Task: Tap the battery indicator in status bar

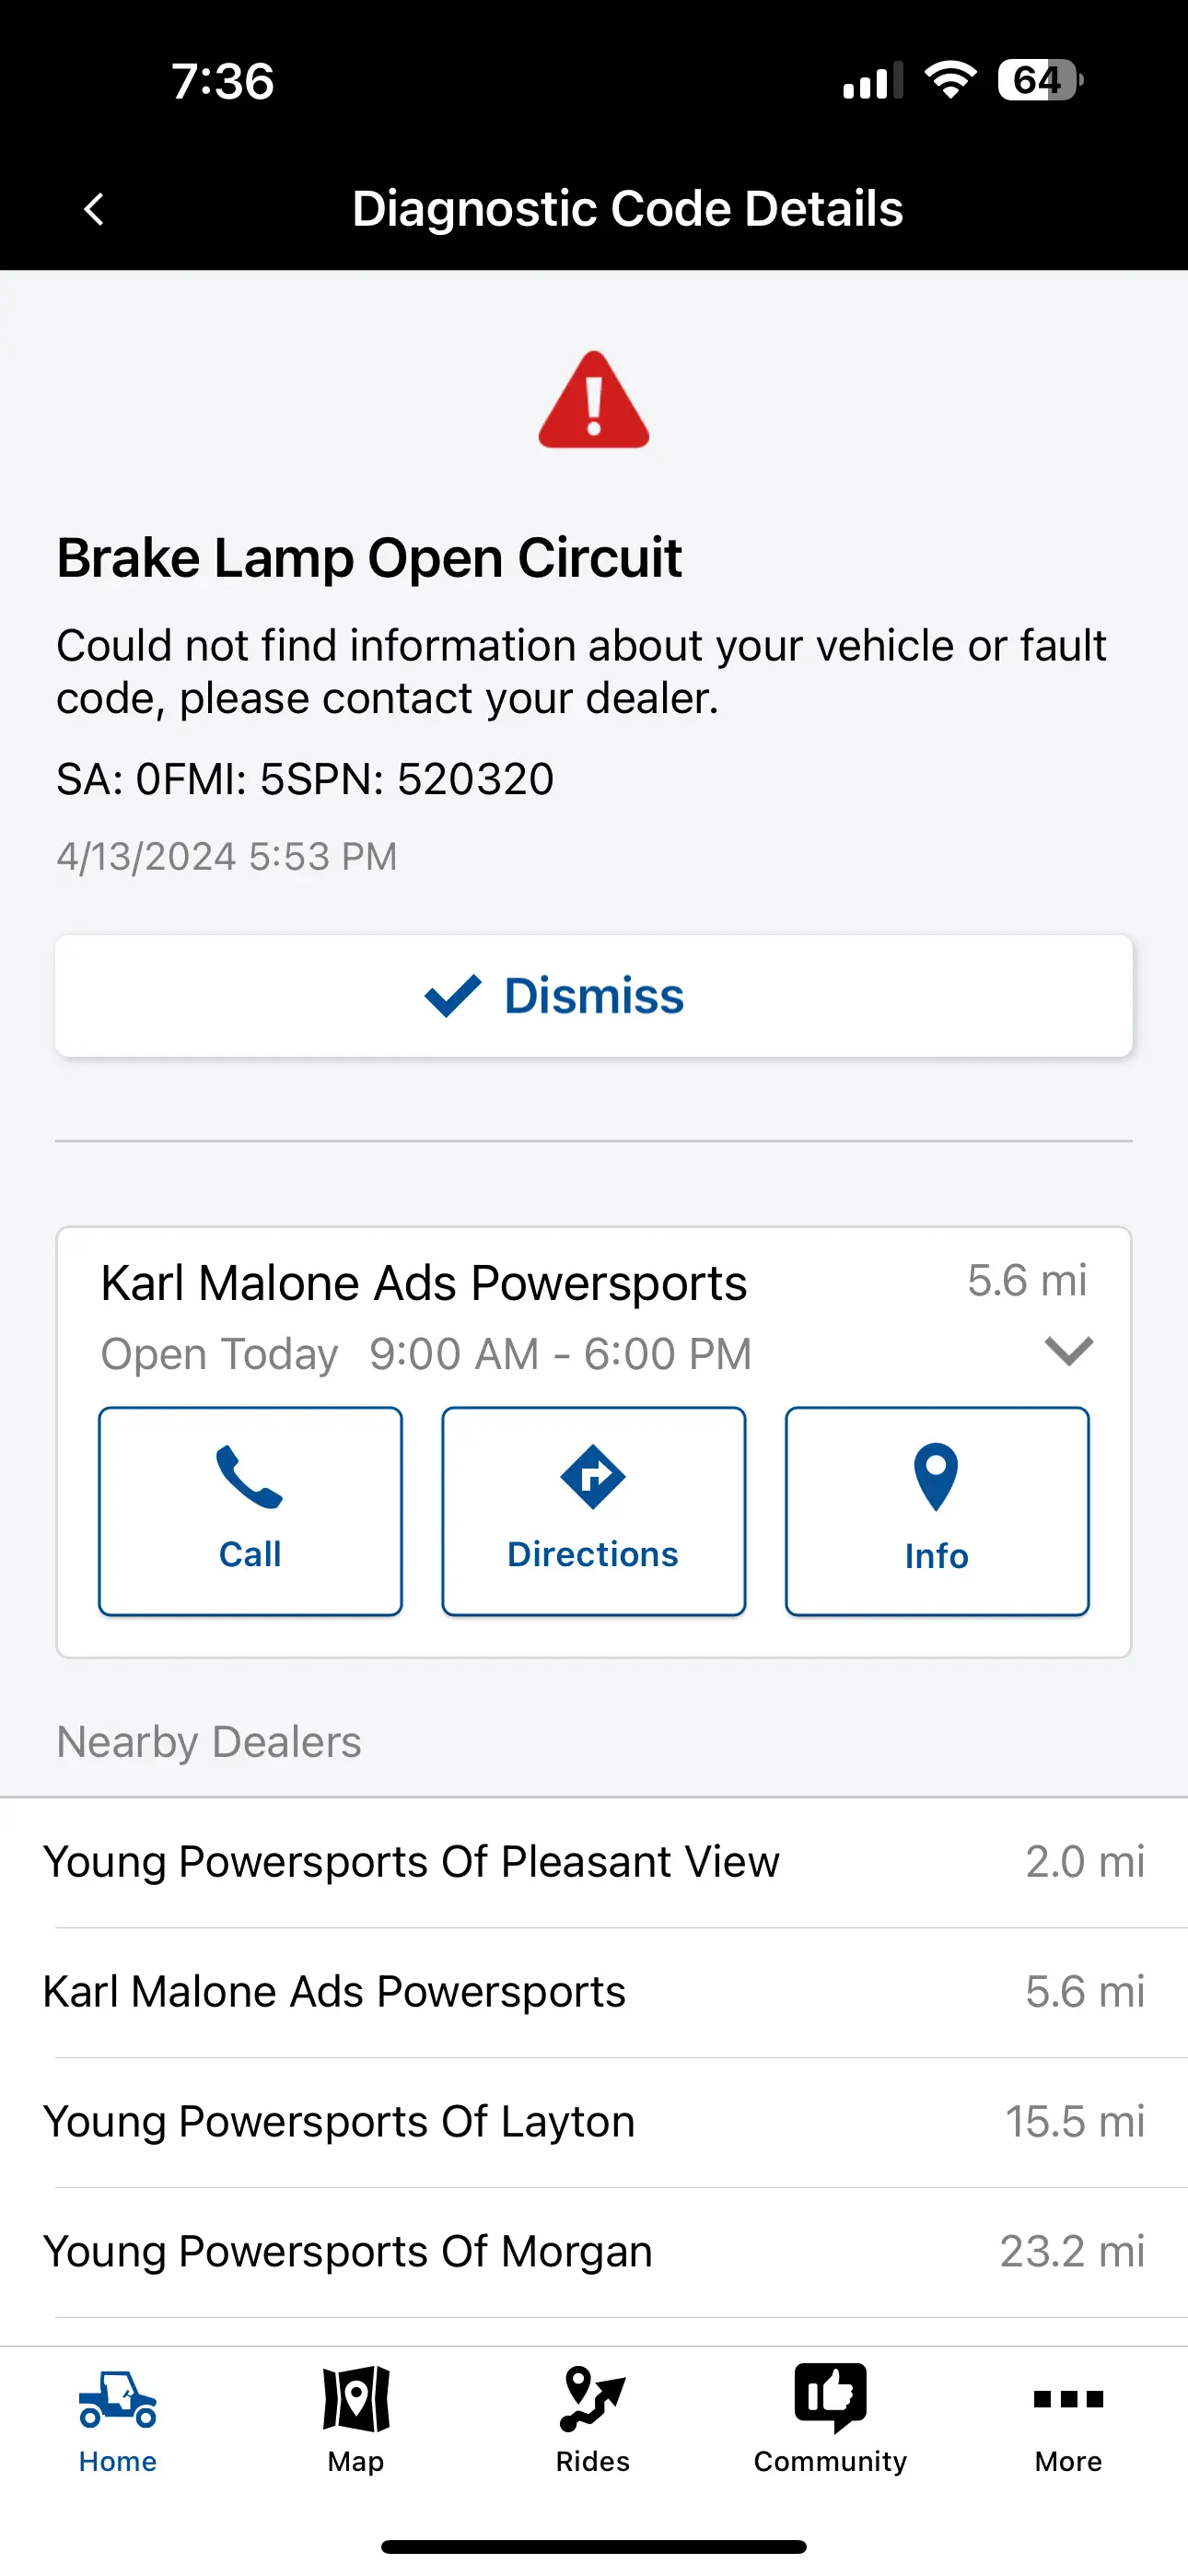Action: click(x=1040, y=80)
